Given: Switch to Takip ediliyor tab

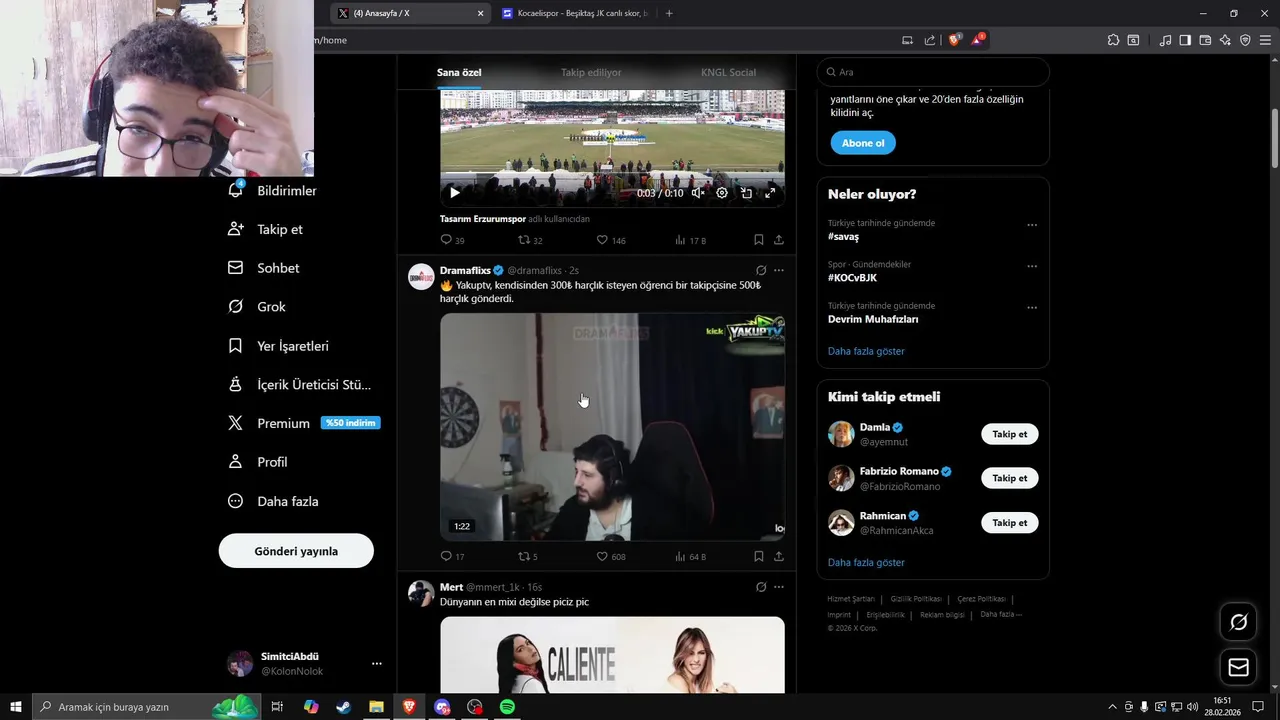Looking at the screenshot, I should 591,72.
